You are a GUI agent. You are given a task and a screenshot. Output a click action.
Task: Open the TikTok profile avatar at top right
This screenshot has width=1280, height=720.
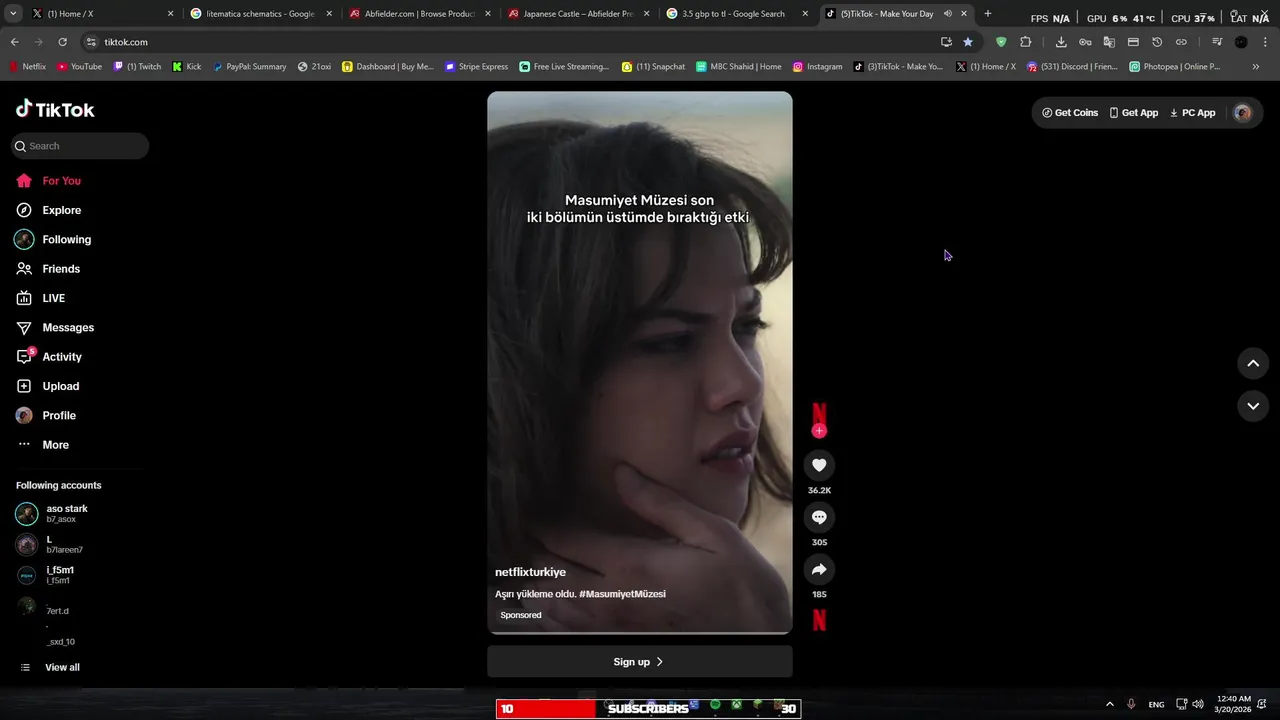1243,113
